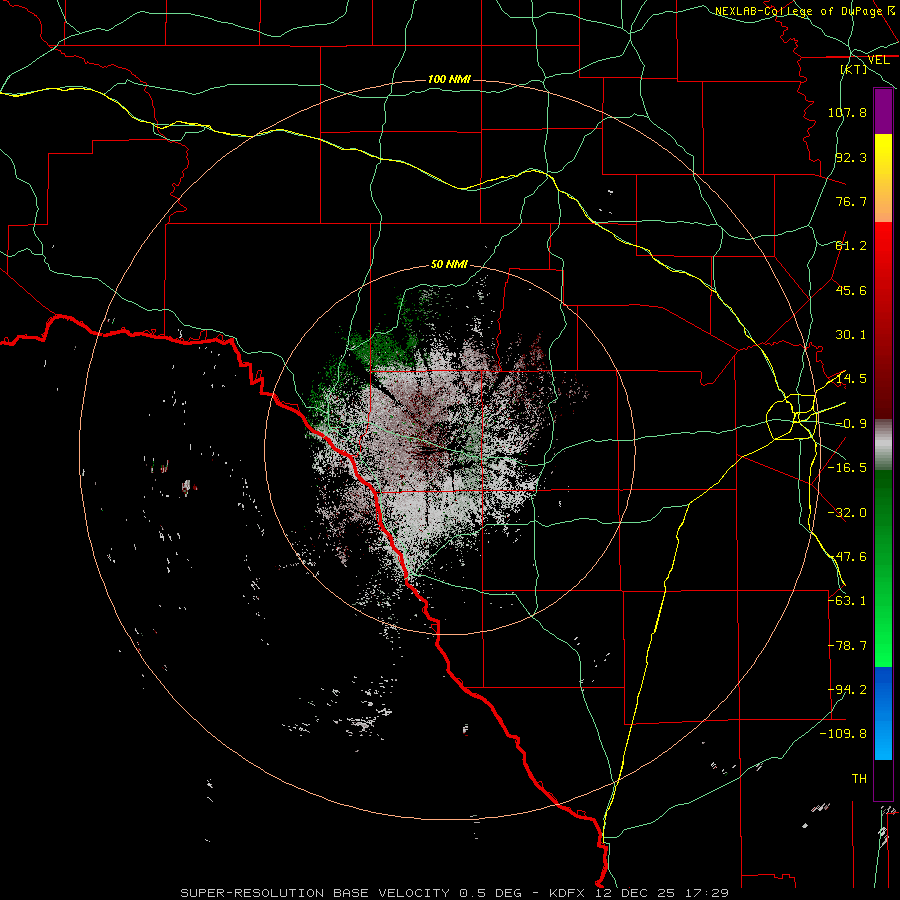Click the 50 NMI range ring label

449,264
